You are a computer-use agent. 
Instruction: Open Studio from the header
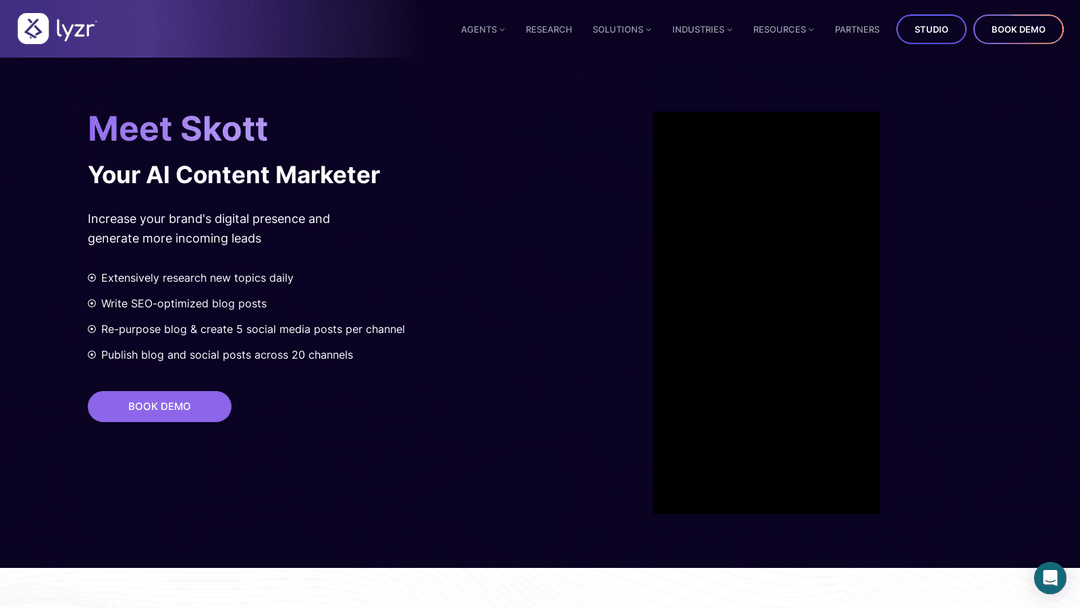coord(931,30)
